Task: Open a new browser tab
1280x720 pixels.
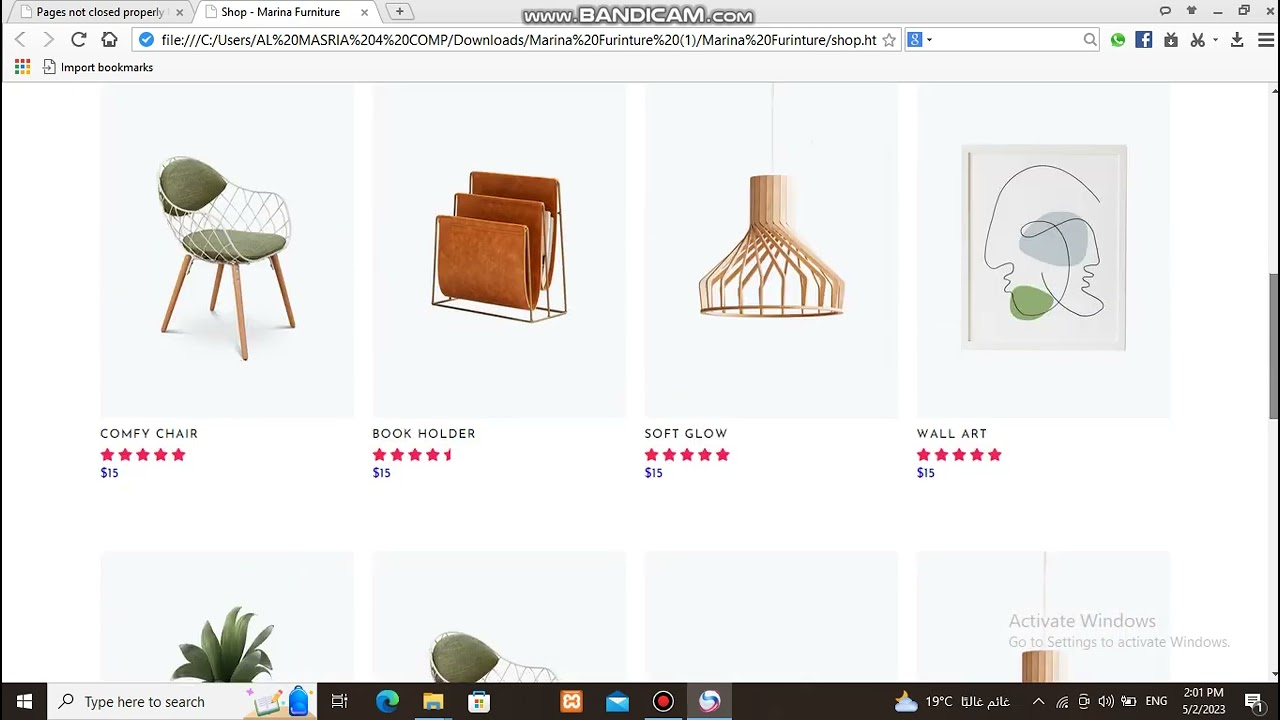Action: click(399, 12)
